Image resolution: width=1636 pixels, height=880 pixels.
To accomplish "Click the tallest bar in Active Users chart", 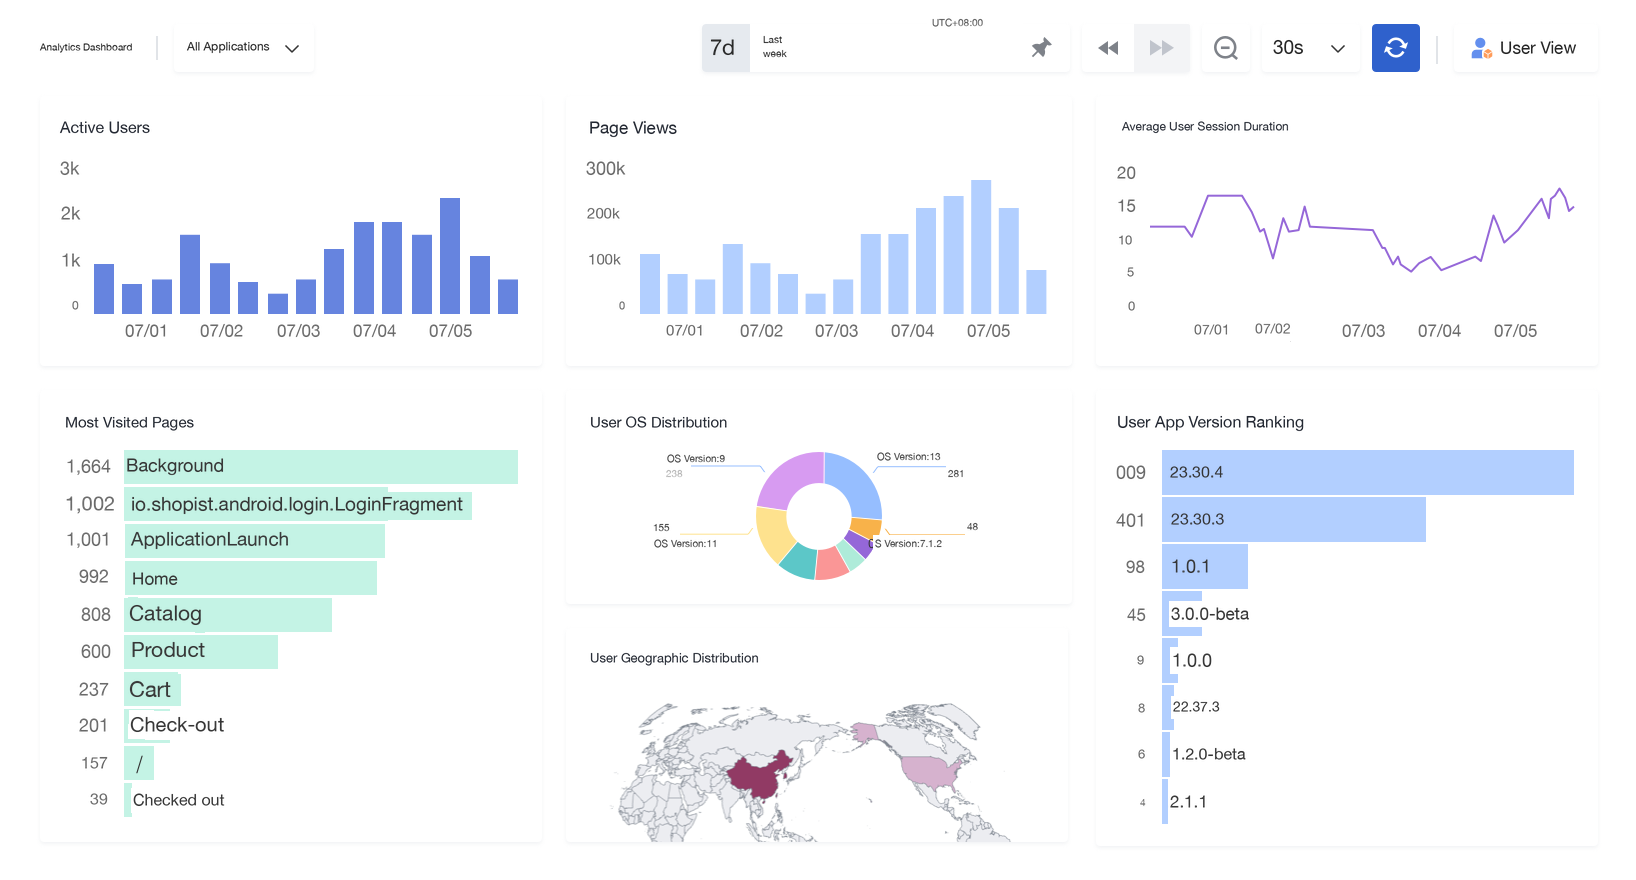I will [450, 256].
